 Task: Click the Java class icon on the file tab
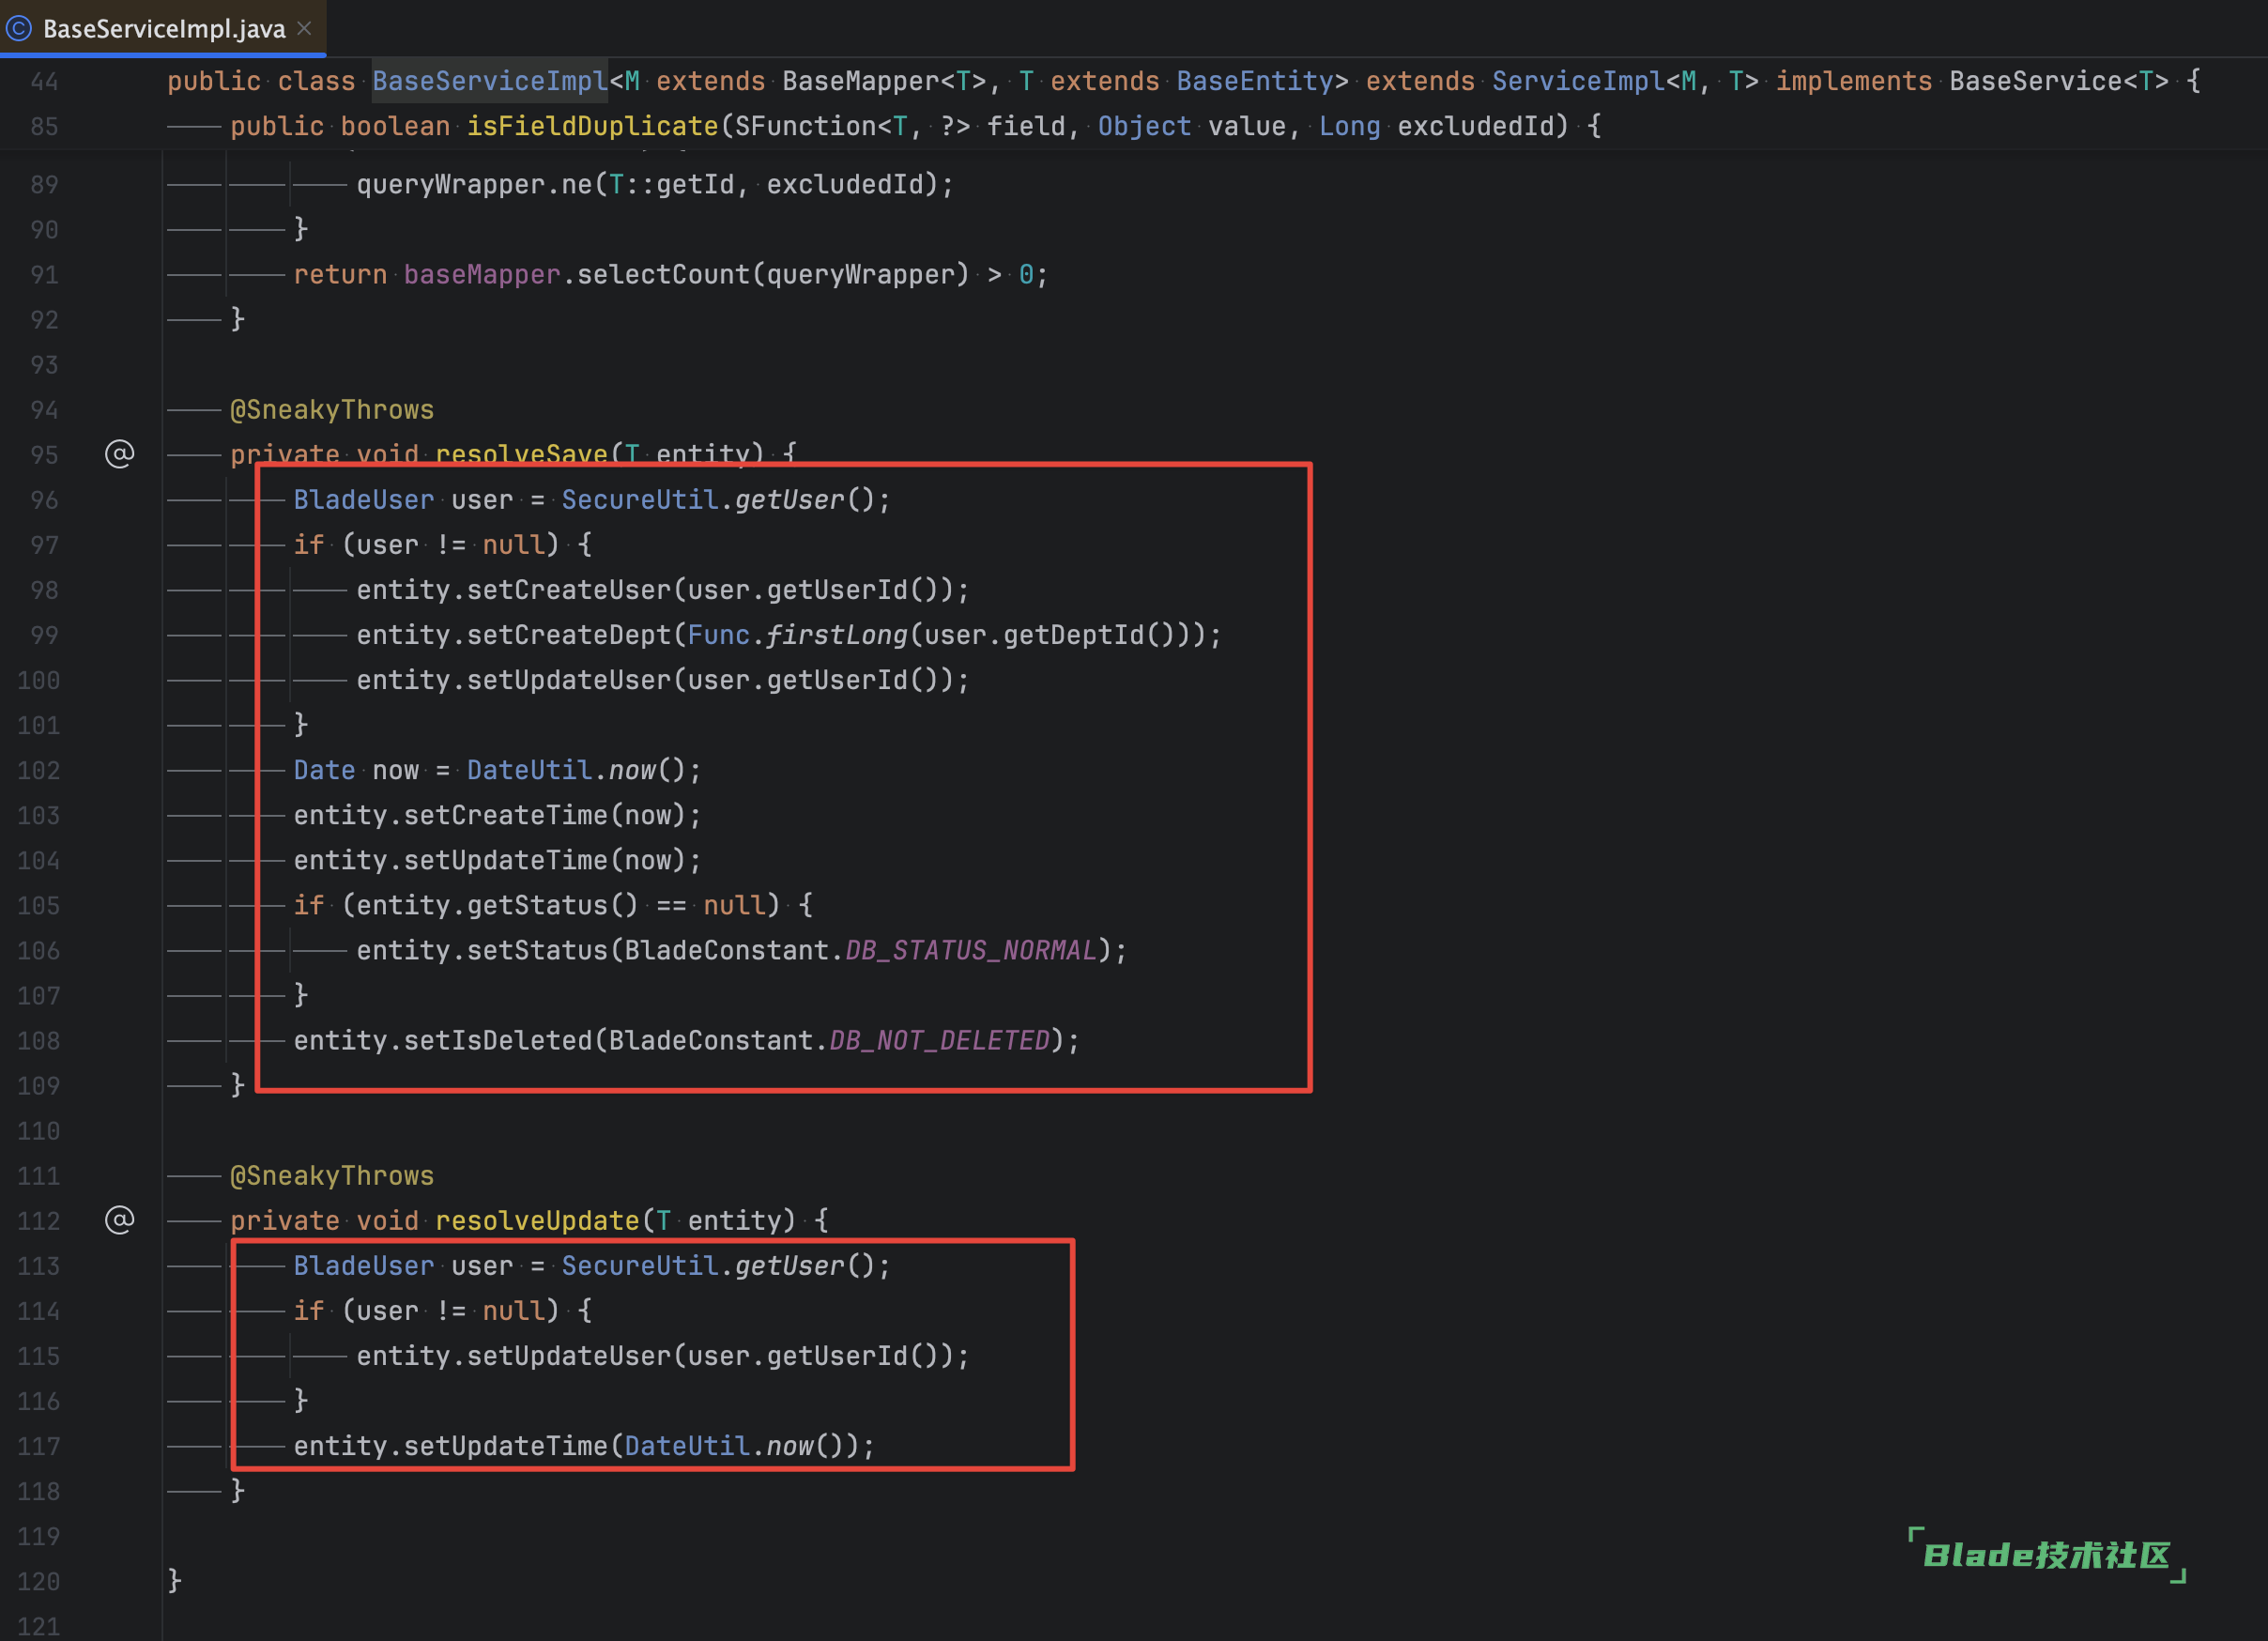pyautogui.click(x=19, y=28)
